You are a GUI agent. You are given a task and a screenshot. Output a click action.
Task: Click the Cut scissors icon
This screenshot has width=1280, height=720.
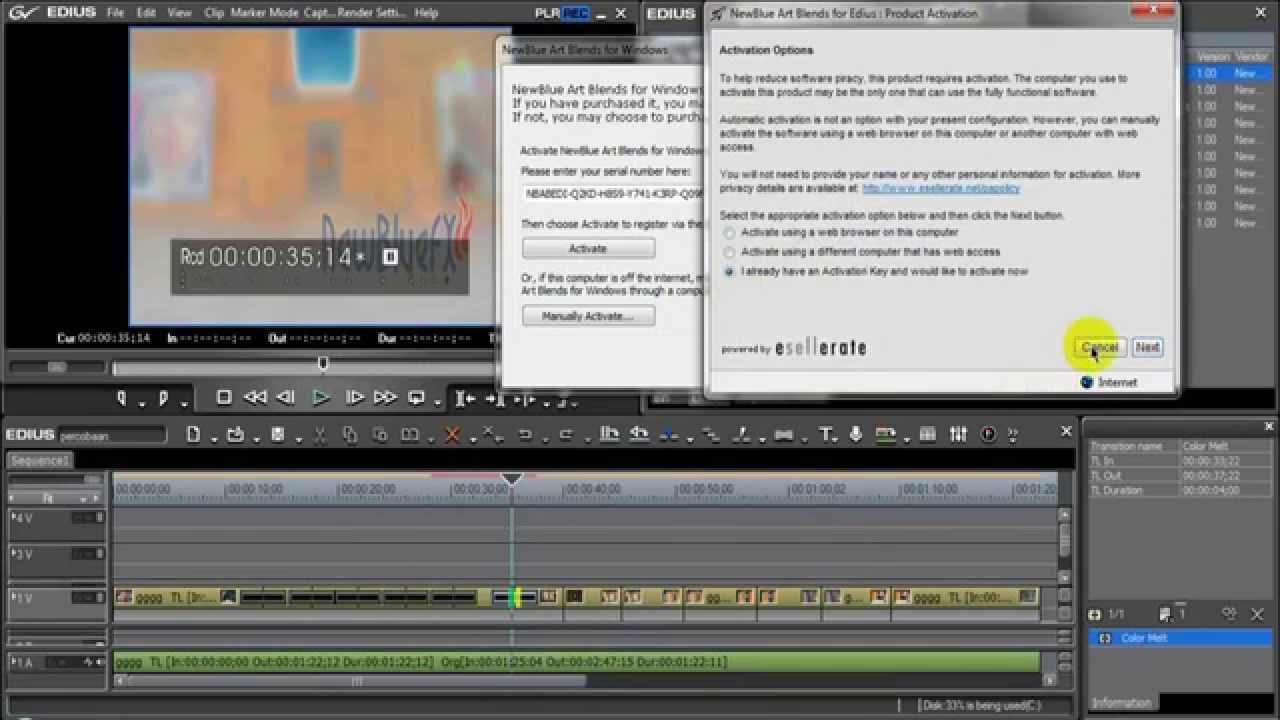click(320, 434)
